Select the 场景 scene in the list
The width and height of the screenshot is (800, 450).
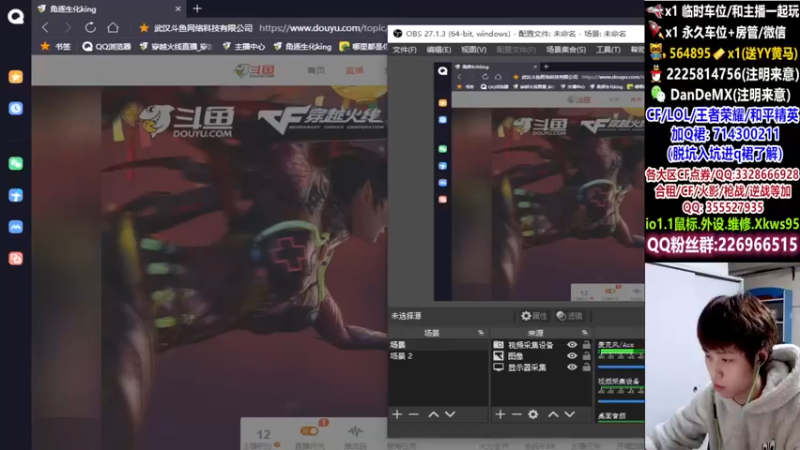pos(438,345)
